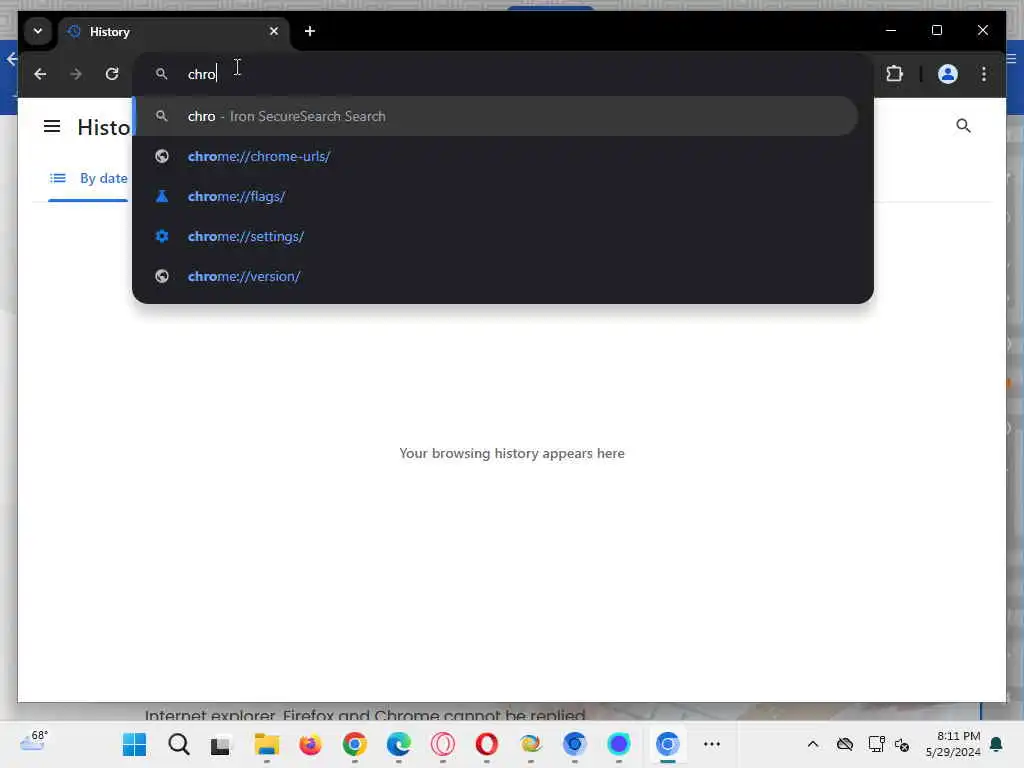This screenshot has width=1024, height=768.
Task: Click the muted volume tray icon
Action: 903,744
